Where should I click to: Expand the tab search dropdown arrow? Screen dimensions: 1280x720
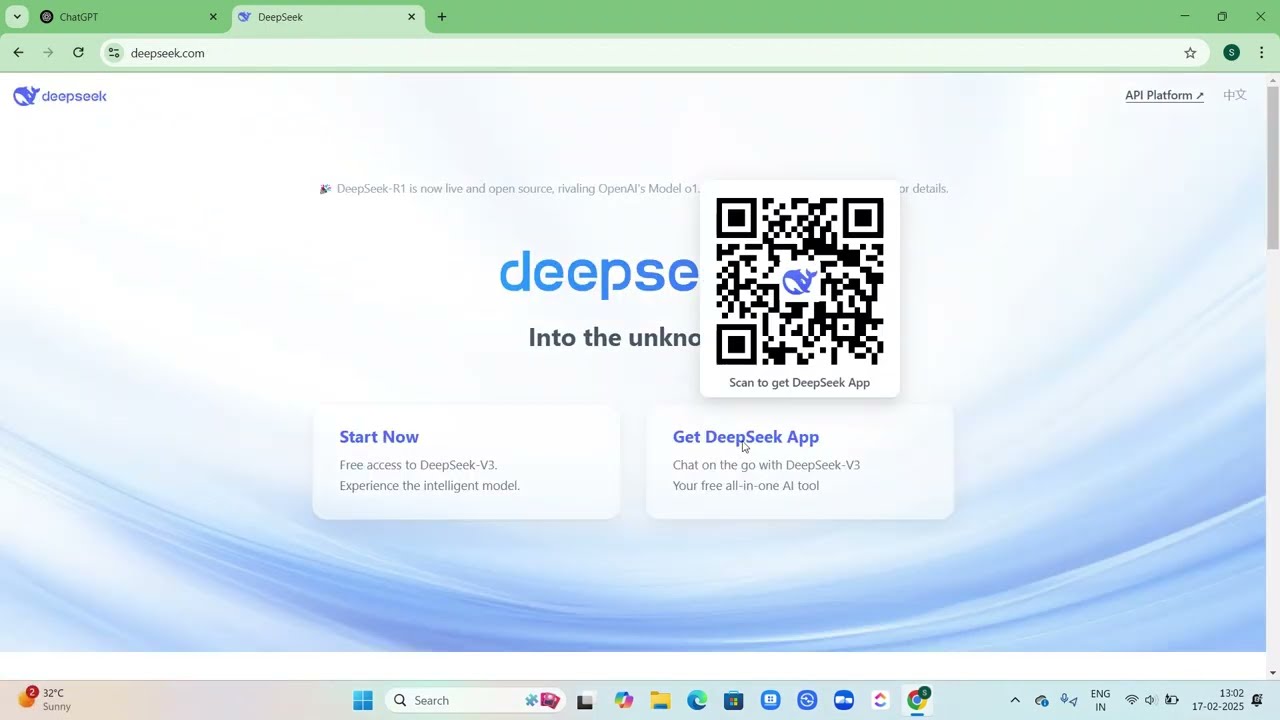coord(17,17)
